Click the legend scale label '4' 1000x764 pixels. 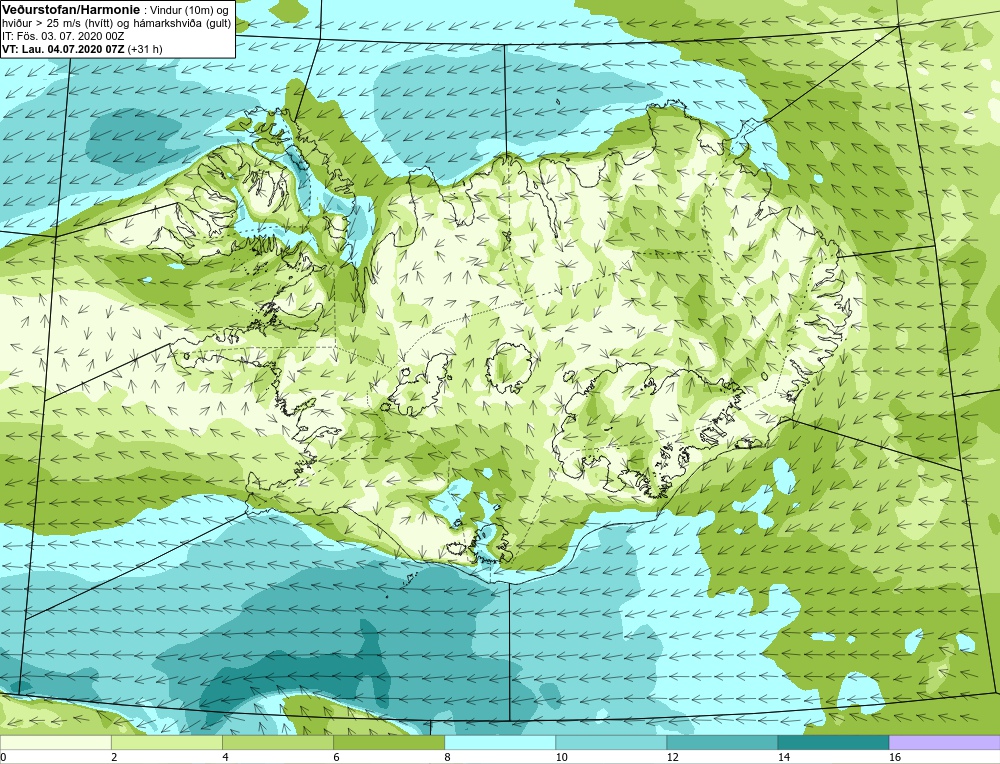tap(225, 757)
